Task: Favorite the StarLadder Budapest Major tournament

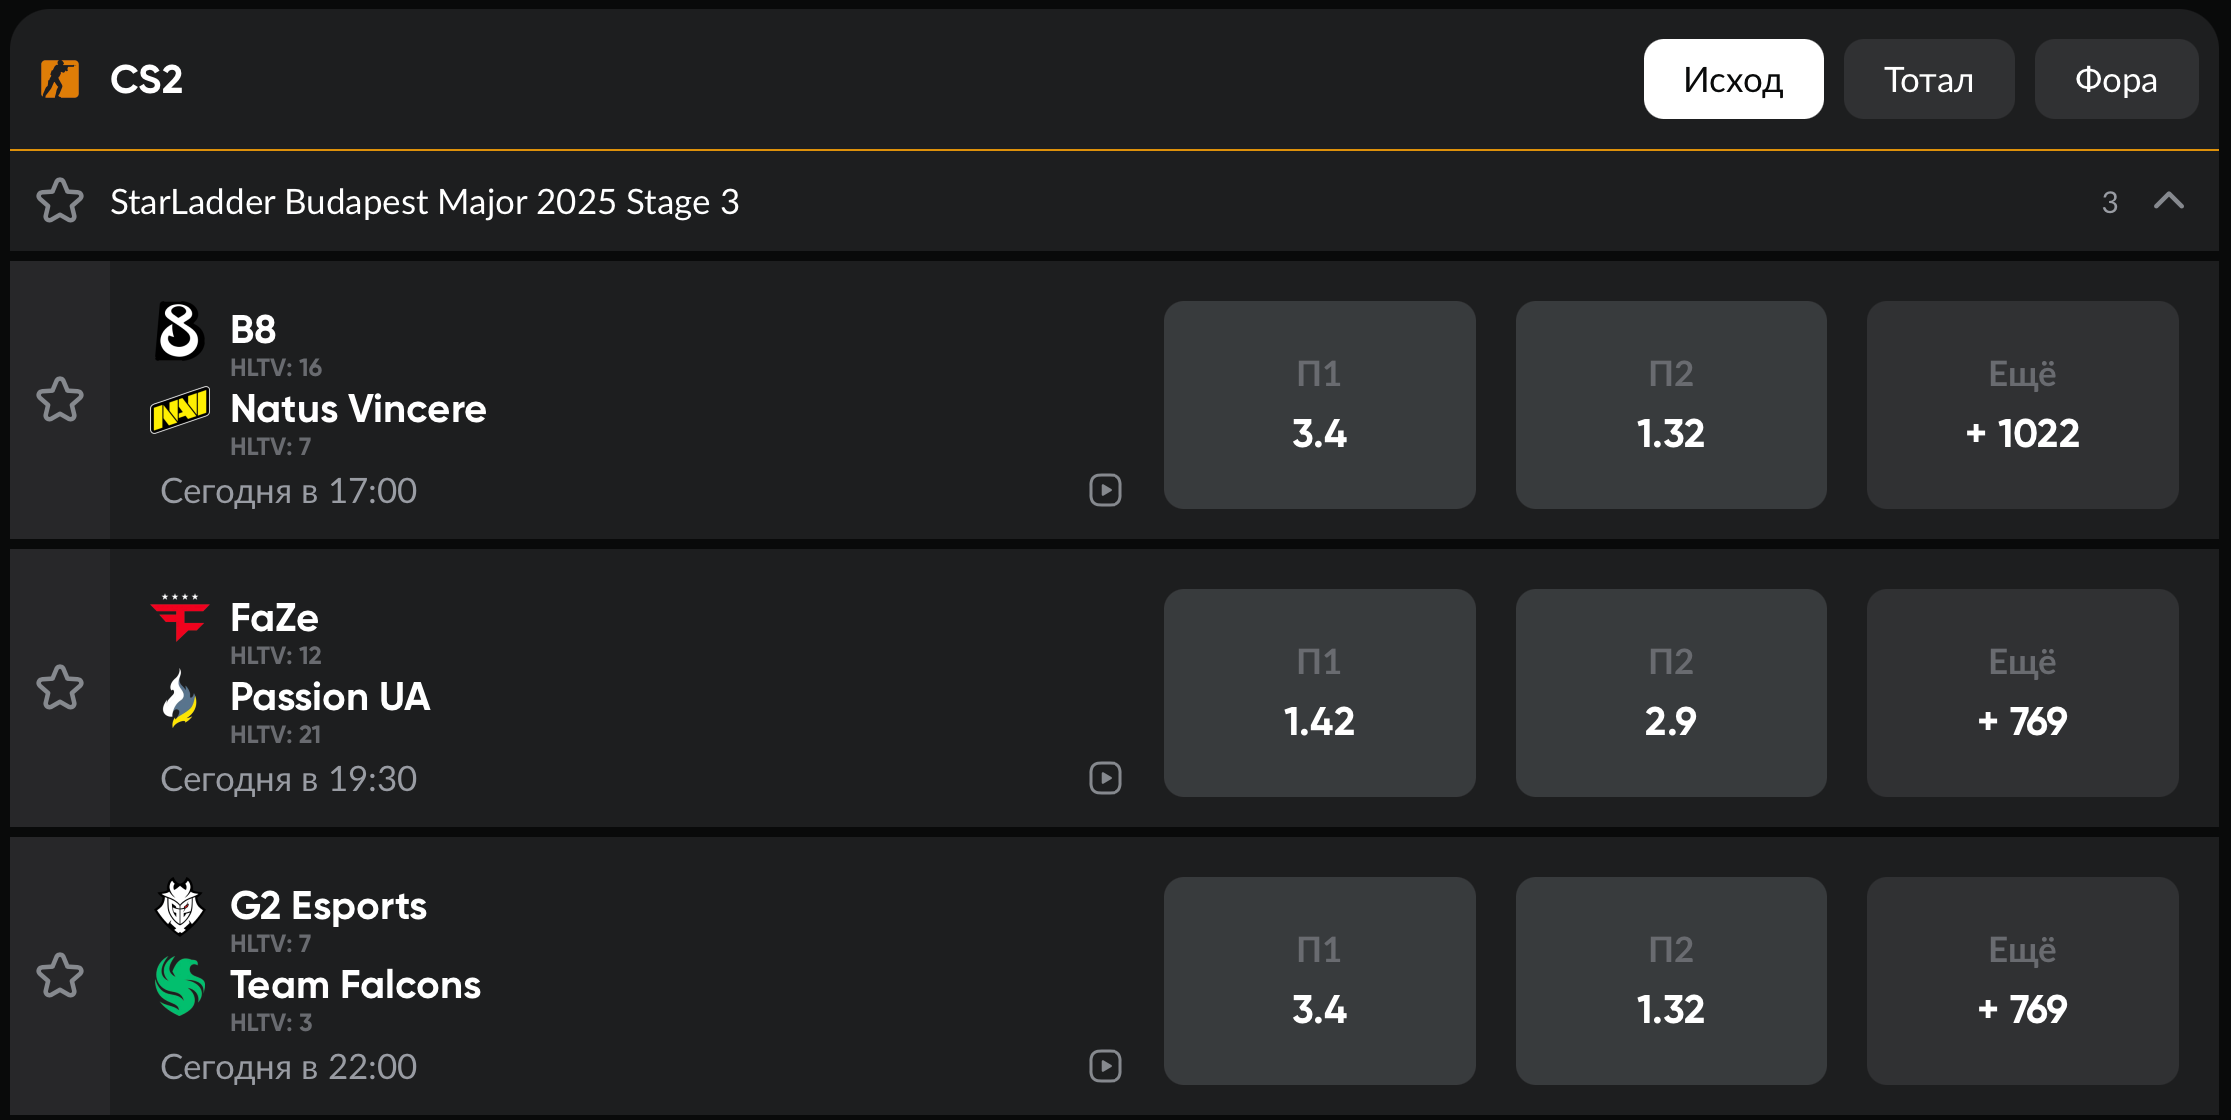Action: tap(60, 201)
